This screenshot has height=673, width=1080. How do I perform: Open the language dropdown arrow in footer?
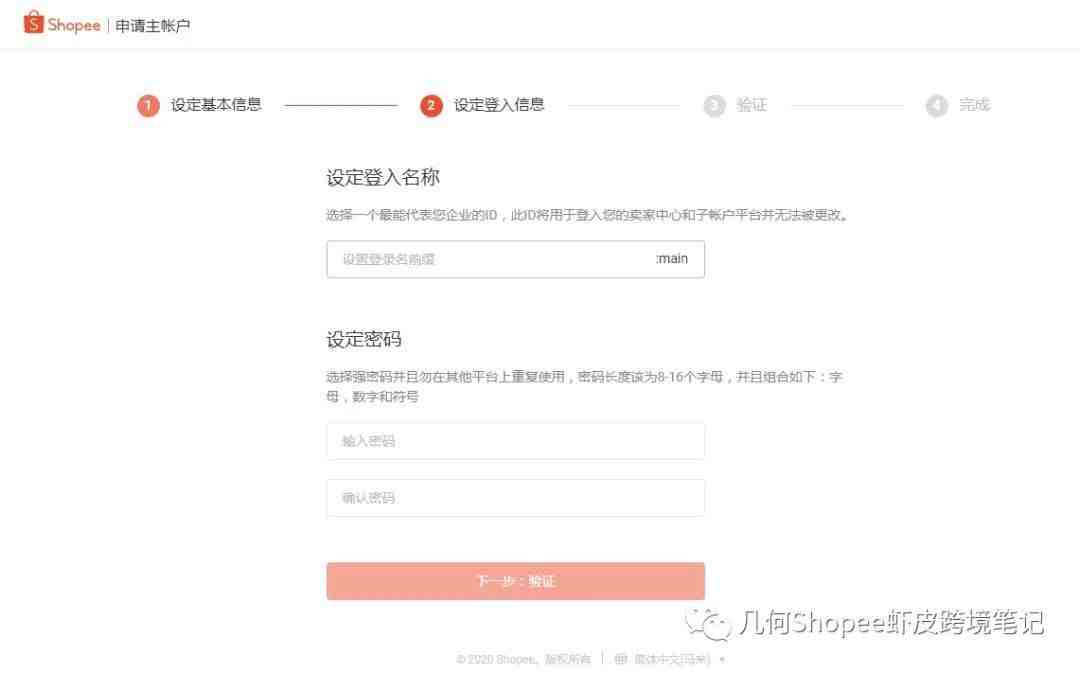point(722,660)
